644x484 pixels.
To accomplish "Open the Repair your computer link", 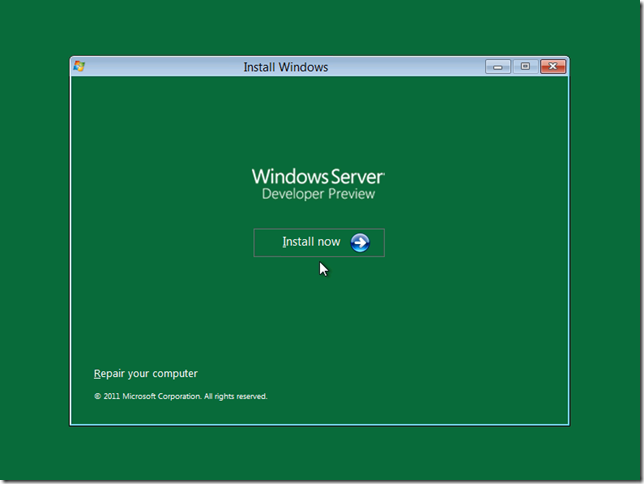I will (146, 373).
